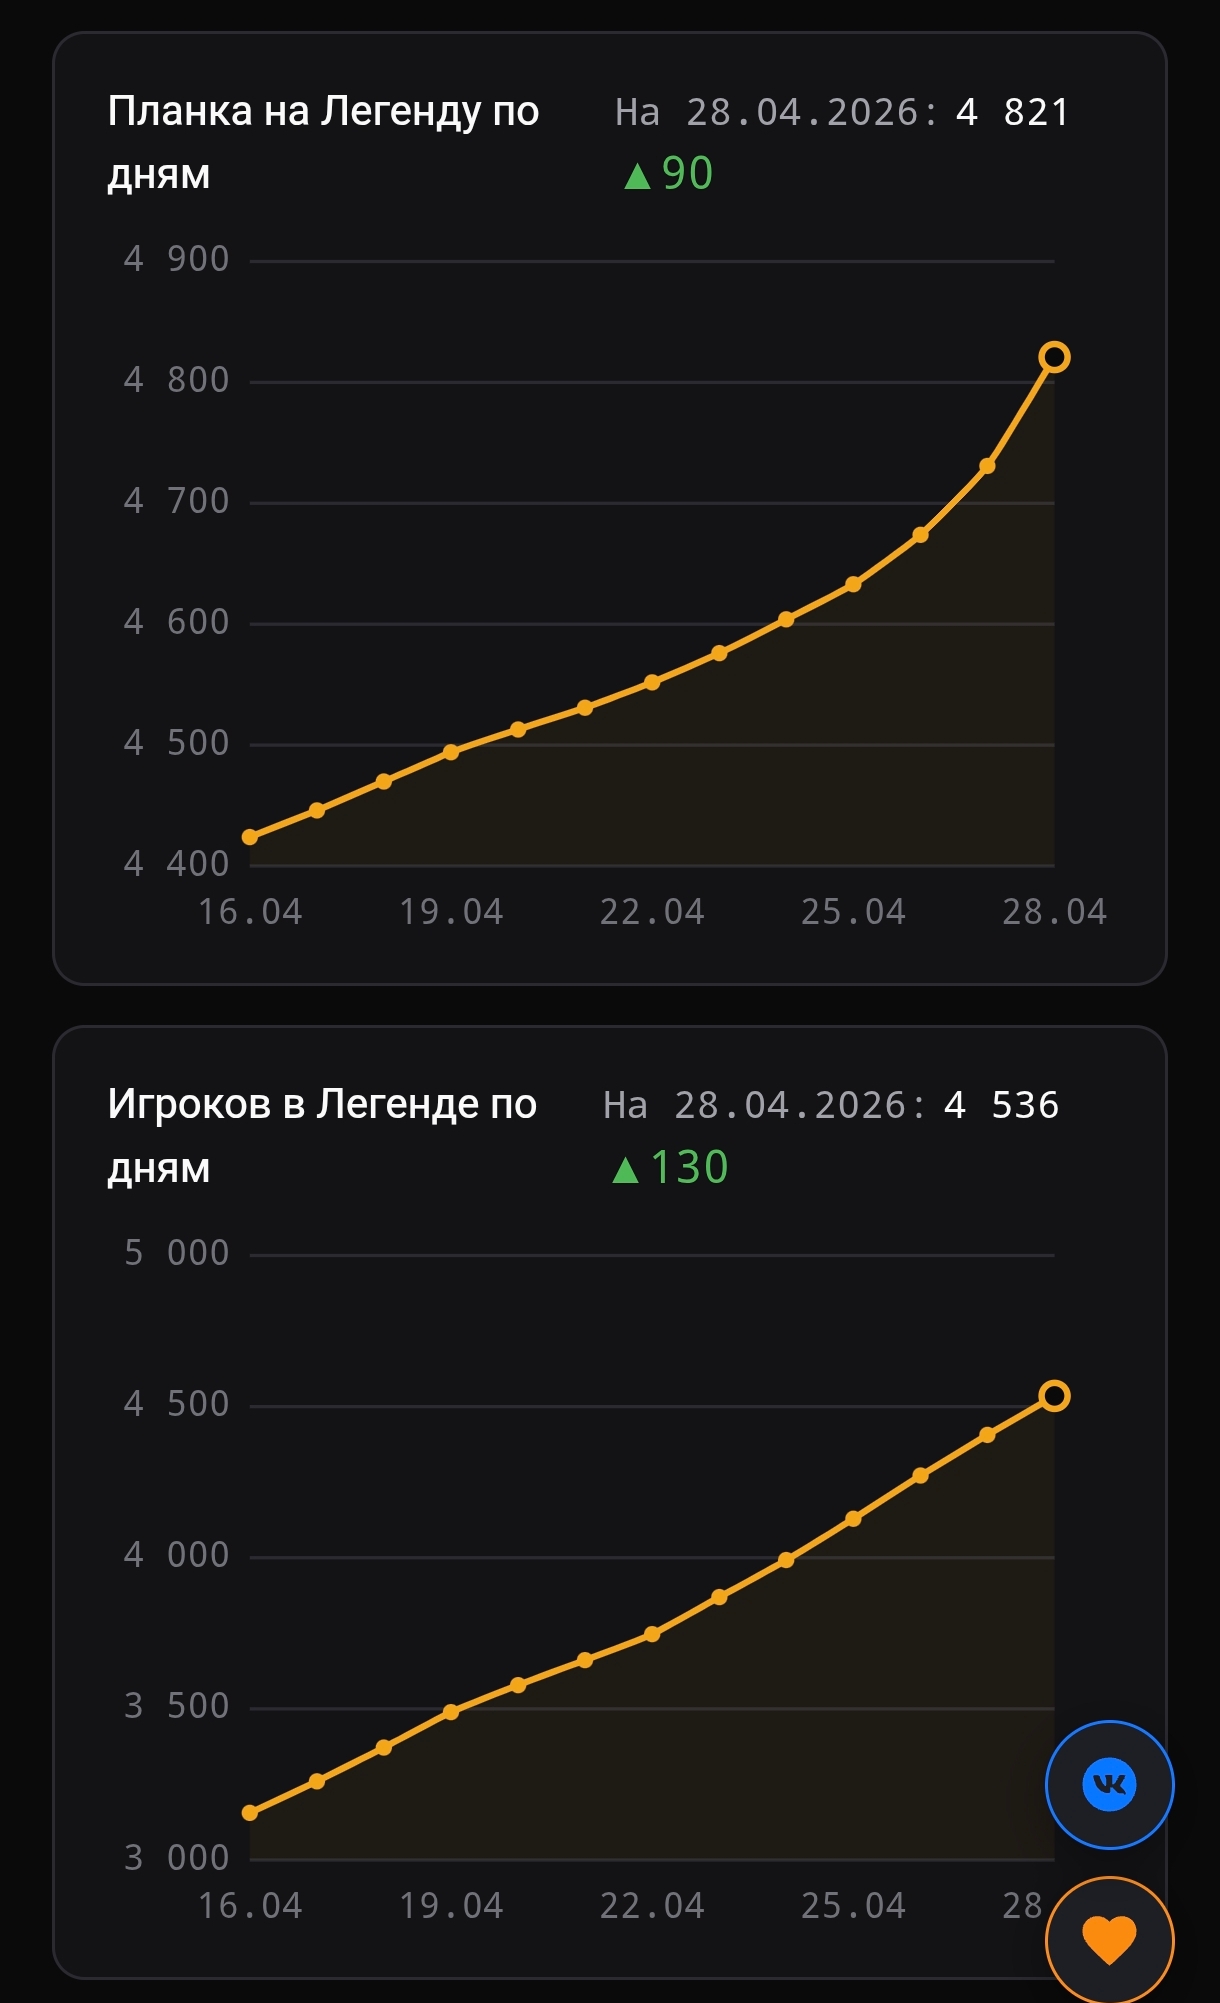The height and width of the screenshot is (2003, 1220).
Task: Tap the 27.04 data point on the players chart
Action: [987, 1435]
